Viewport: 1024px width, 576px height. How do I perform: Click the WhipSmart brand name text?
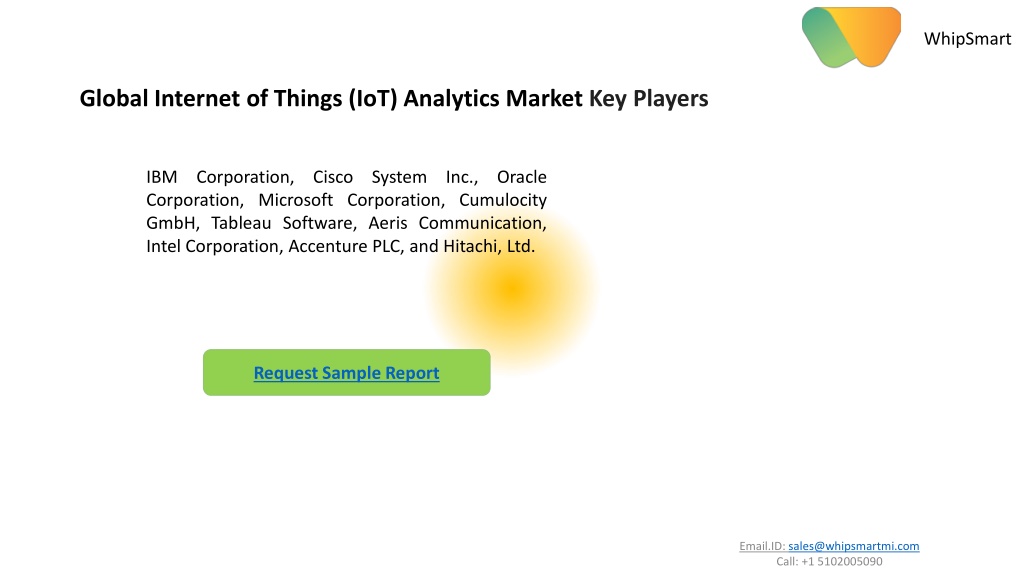(x=967, y=39)
